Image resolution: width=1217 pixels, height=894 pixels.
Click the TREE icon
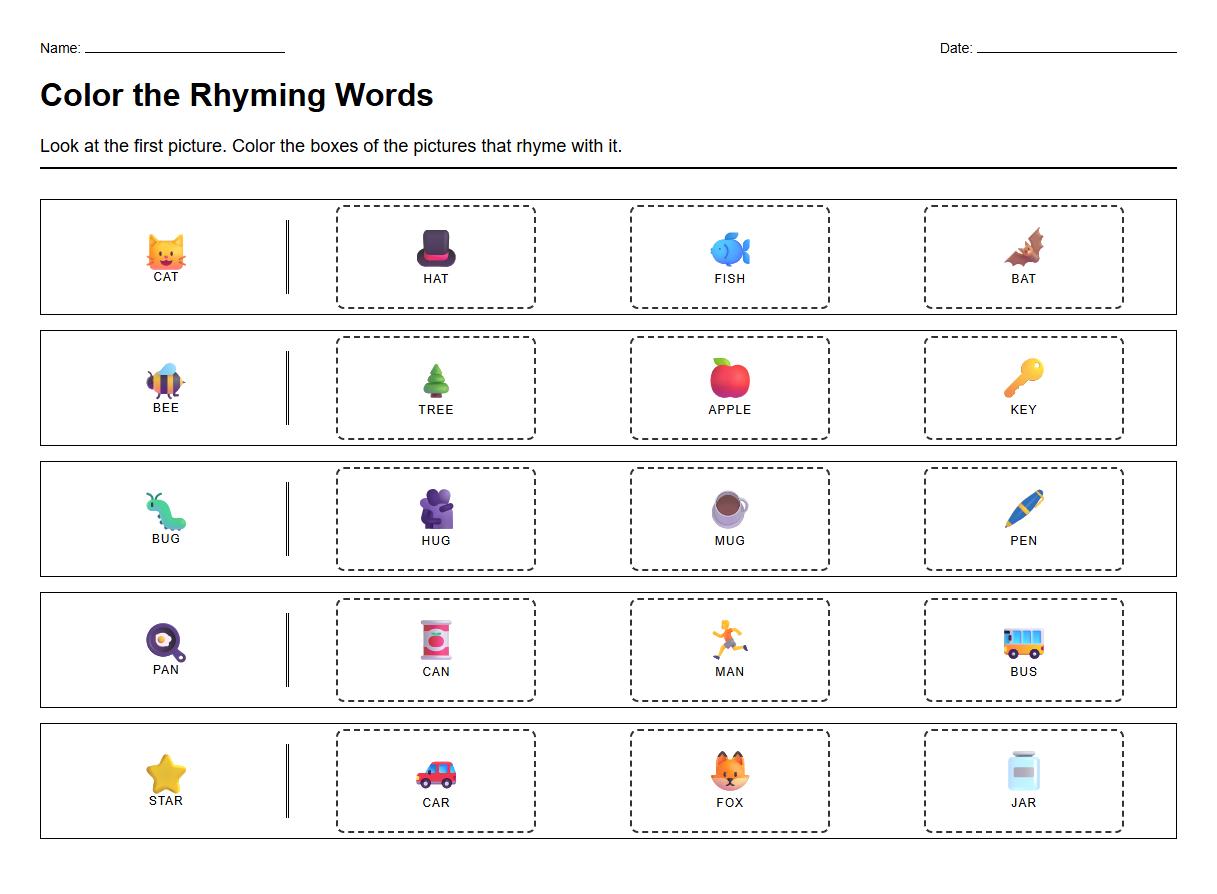[435, 381]
